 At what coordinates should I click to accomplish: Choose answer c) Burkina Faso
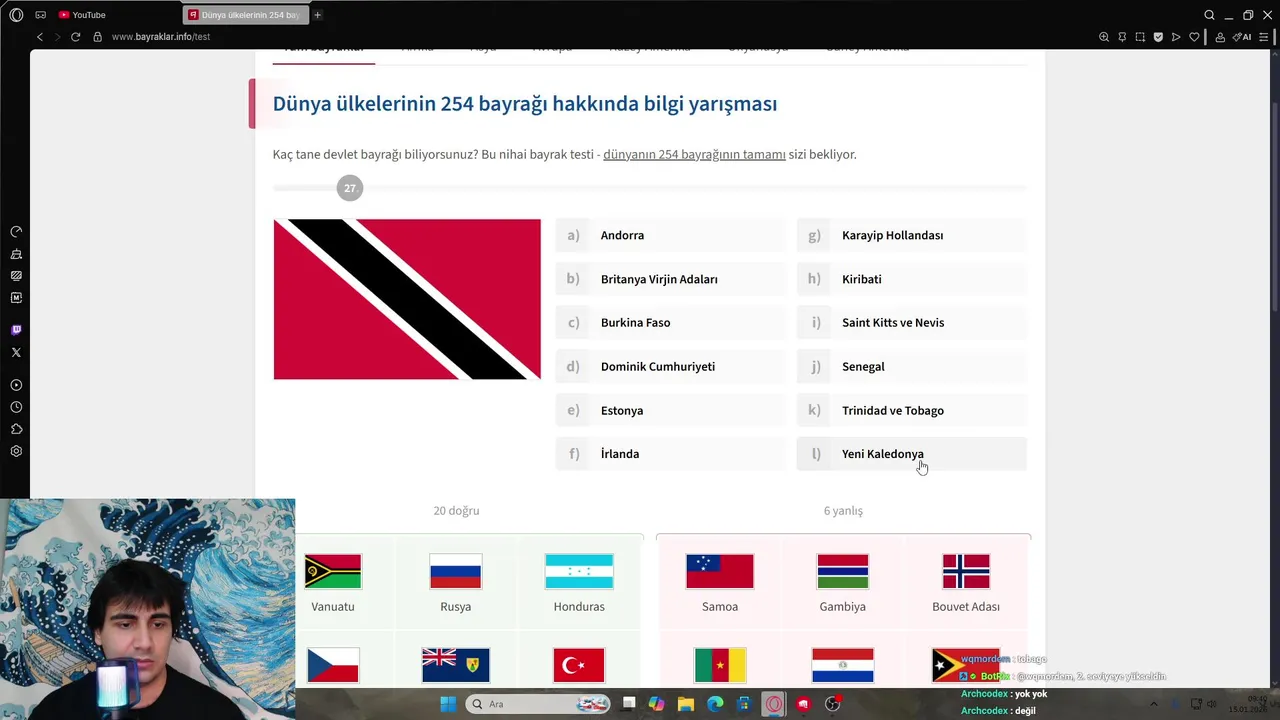[x=670, y=322]
